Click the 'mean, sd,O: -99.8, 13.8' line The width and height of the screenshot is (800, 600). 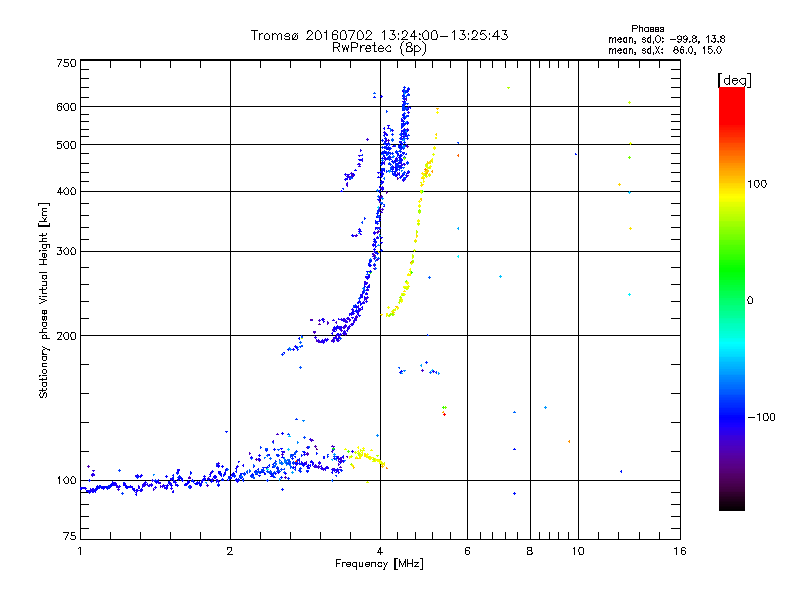click(x=666, y=39)
